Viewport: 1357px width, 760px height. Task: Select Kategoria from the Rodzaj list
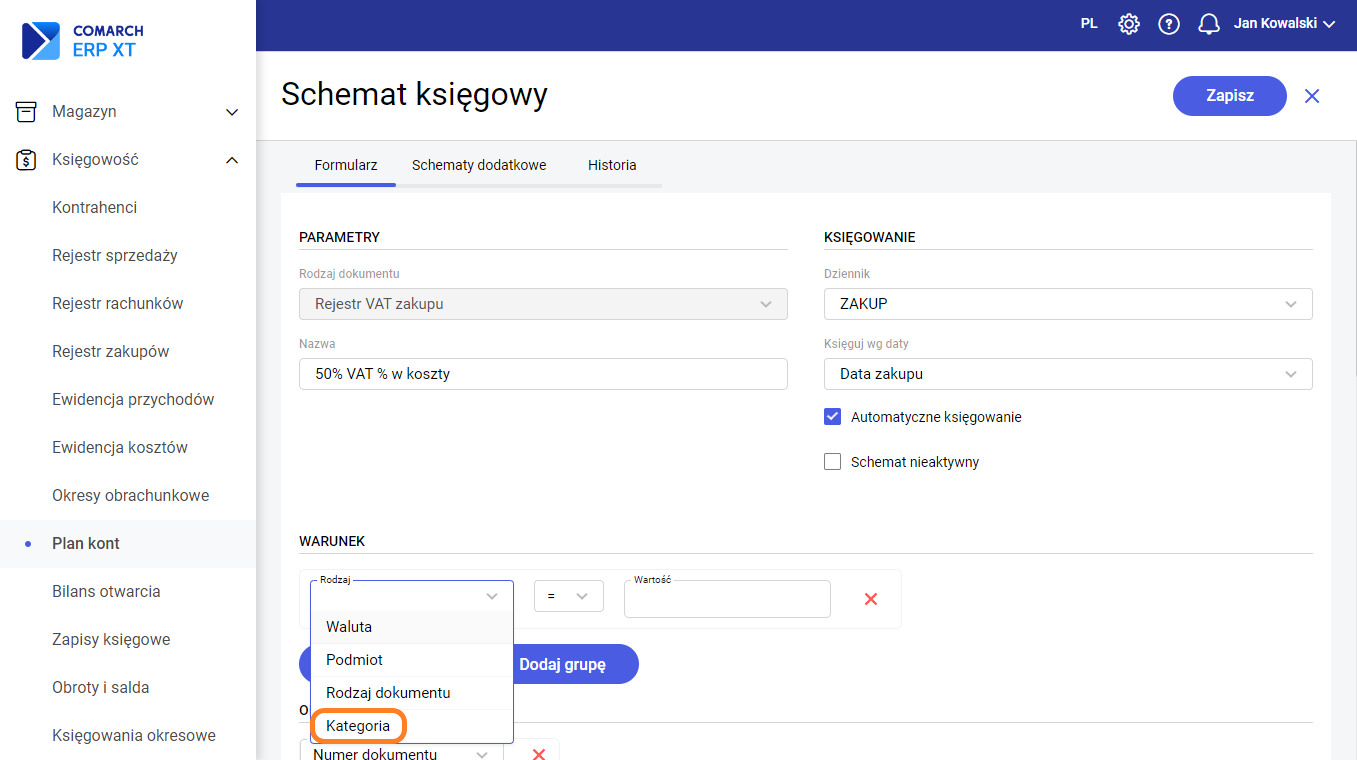point(358,726)
